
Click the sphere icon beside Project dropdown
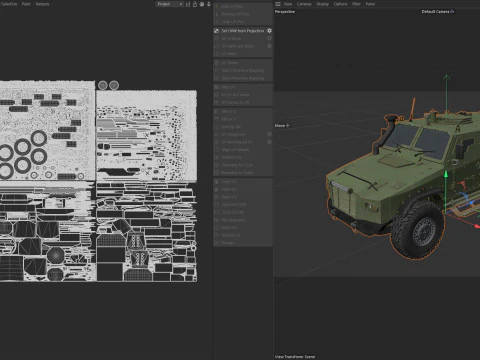[x=202, y=4]
